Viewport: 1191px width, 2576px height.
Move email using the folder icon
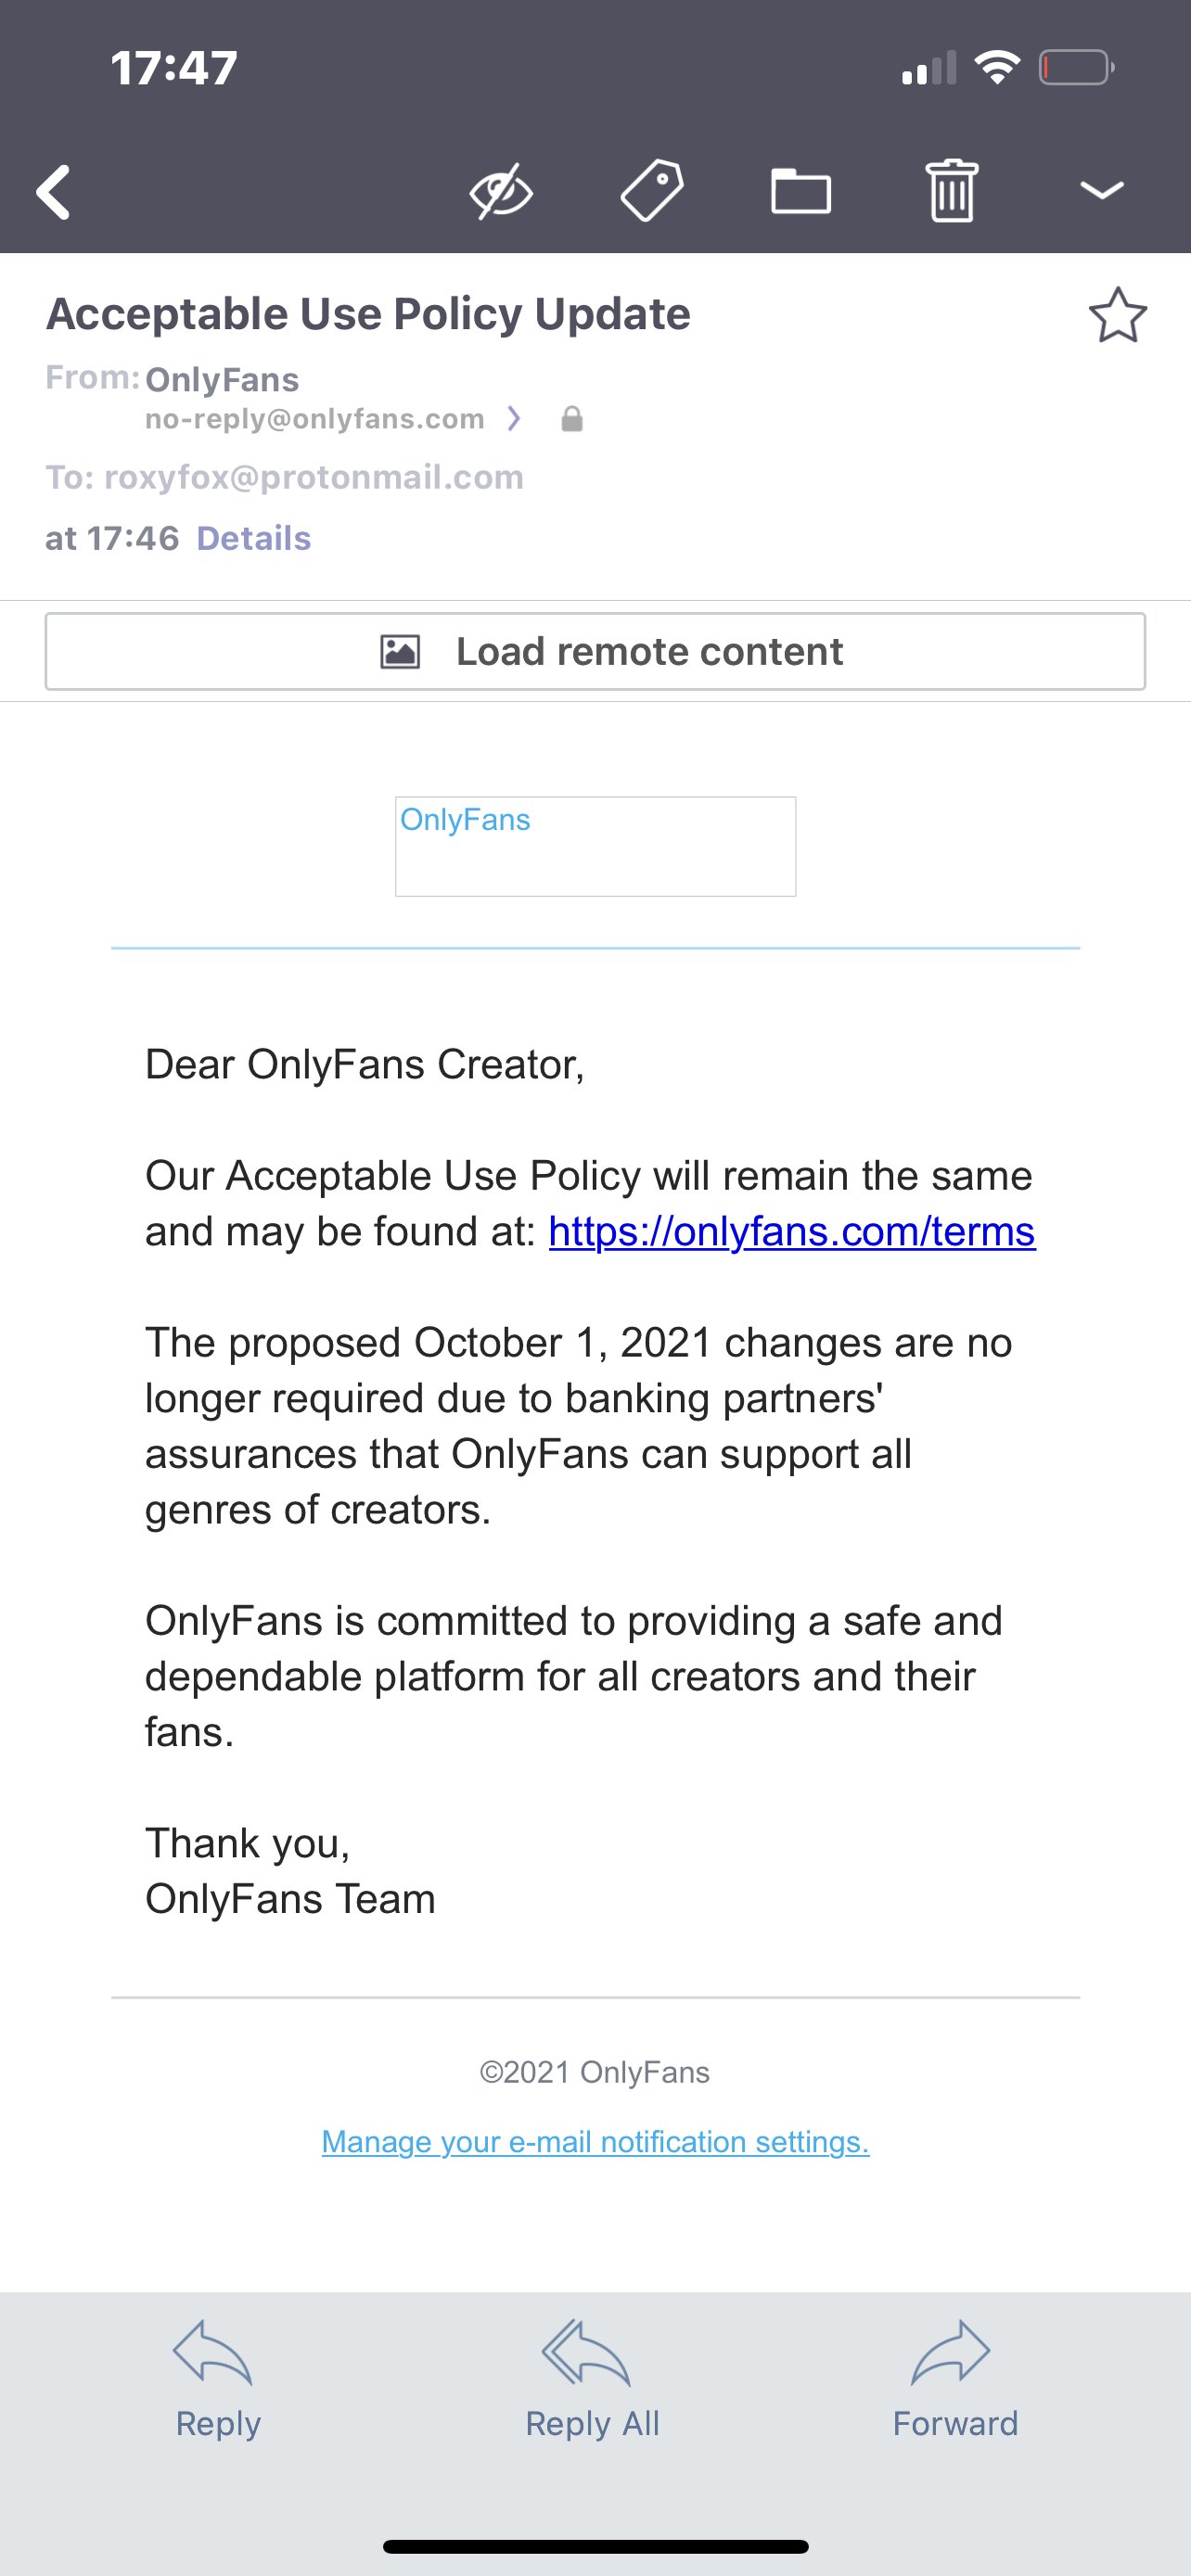click(801, 190)
